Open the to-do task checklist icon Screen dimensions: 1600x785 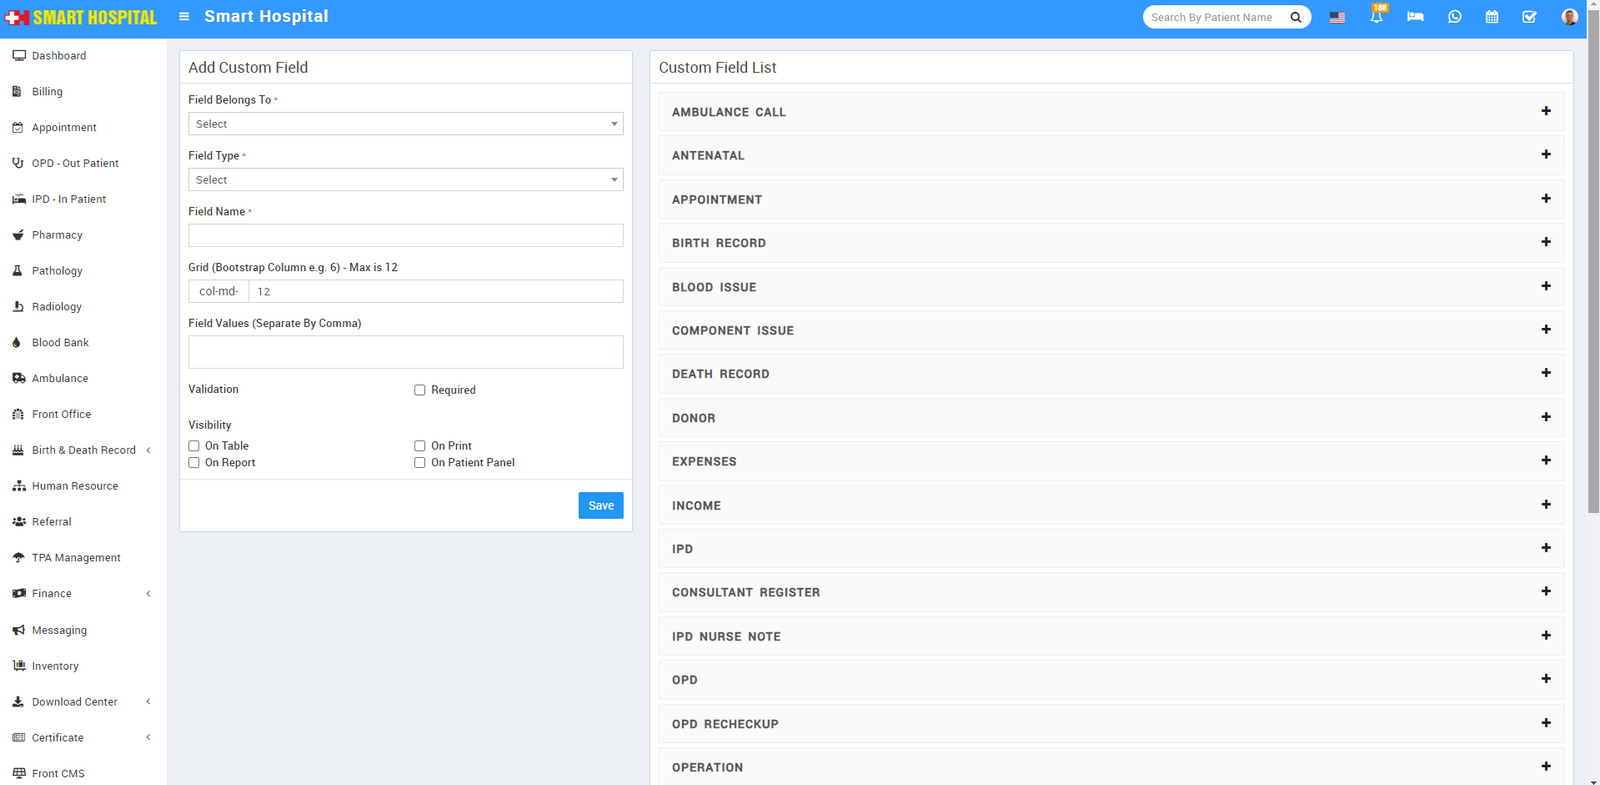[1529, 17]
